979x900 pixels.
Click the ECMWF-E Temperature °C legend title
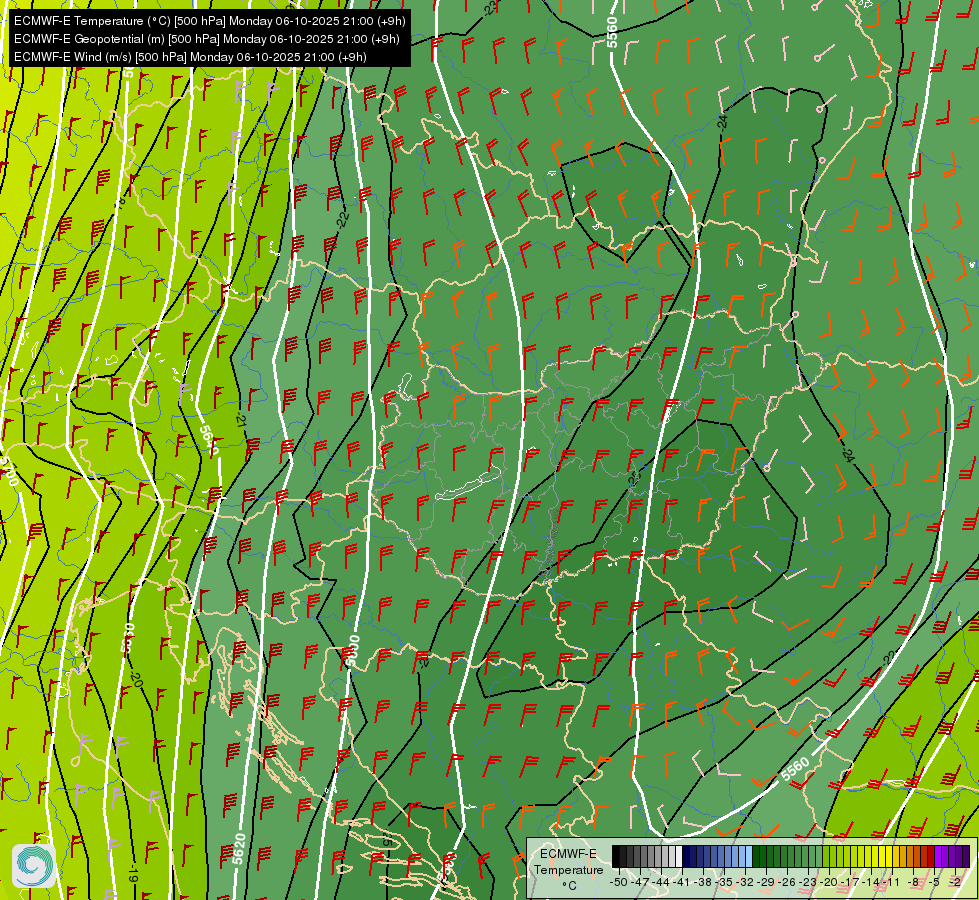click(x=569, y=869)
